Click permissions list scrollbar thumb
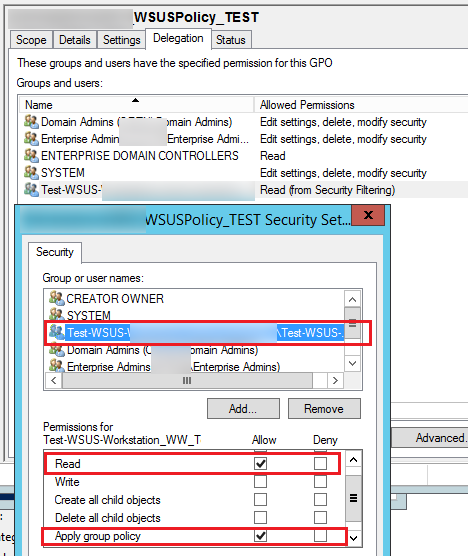 (x=353, y=498)
